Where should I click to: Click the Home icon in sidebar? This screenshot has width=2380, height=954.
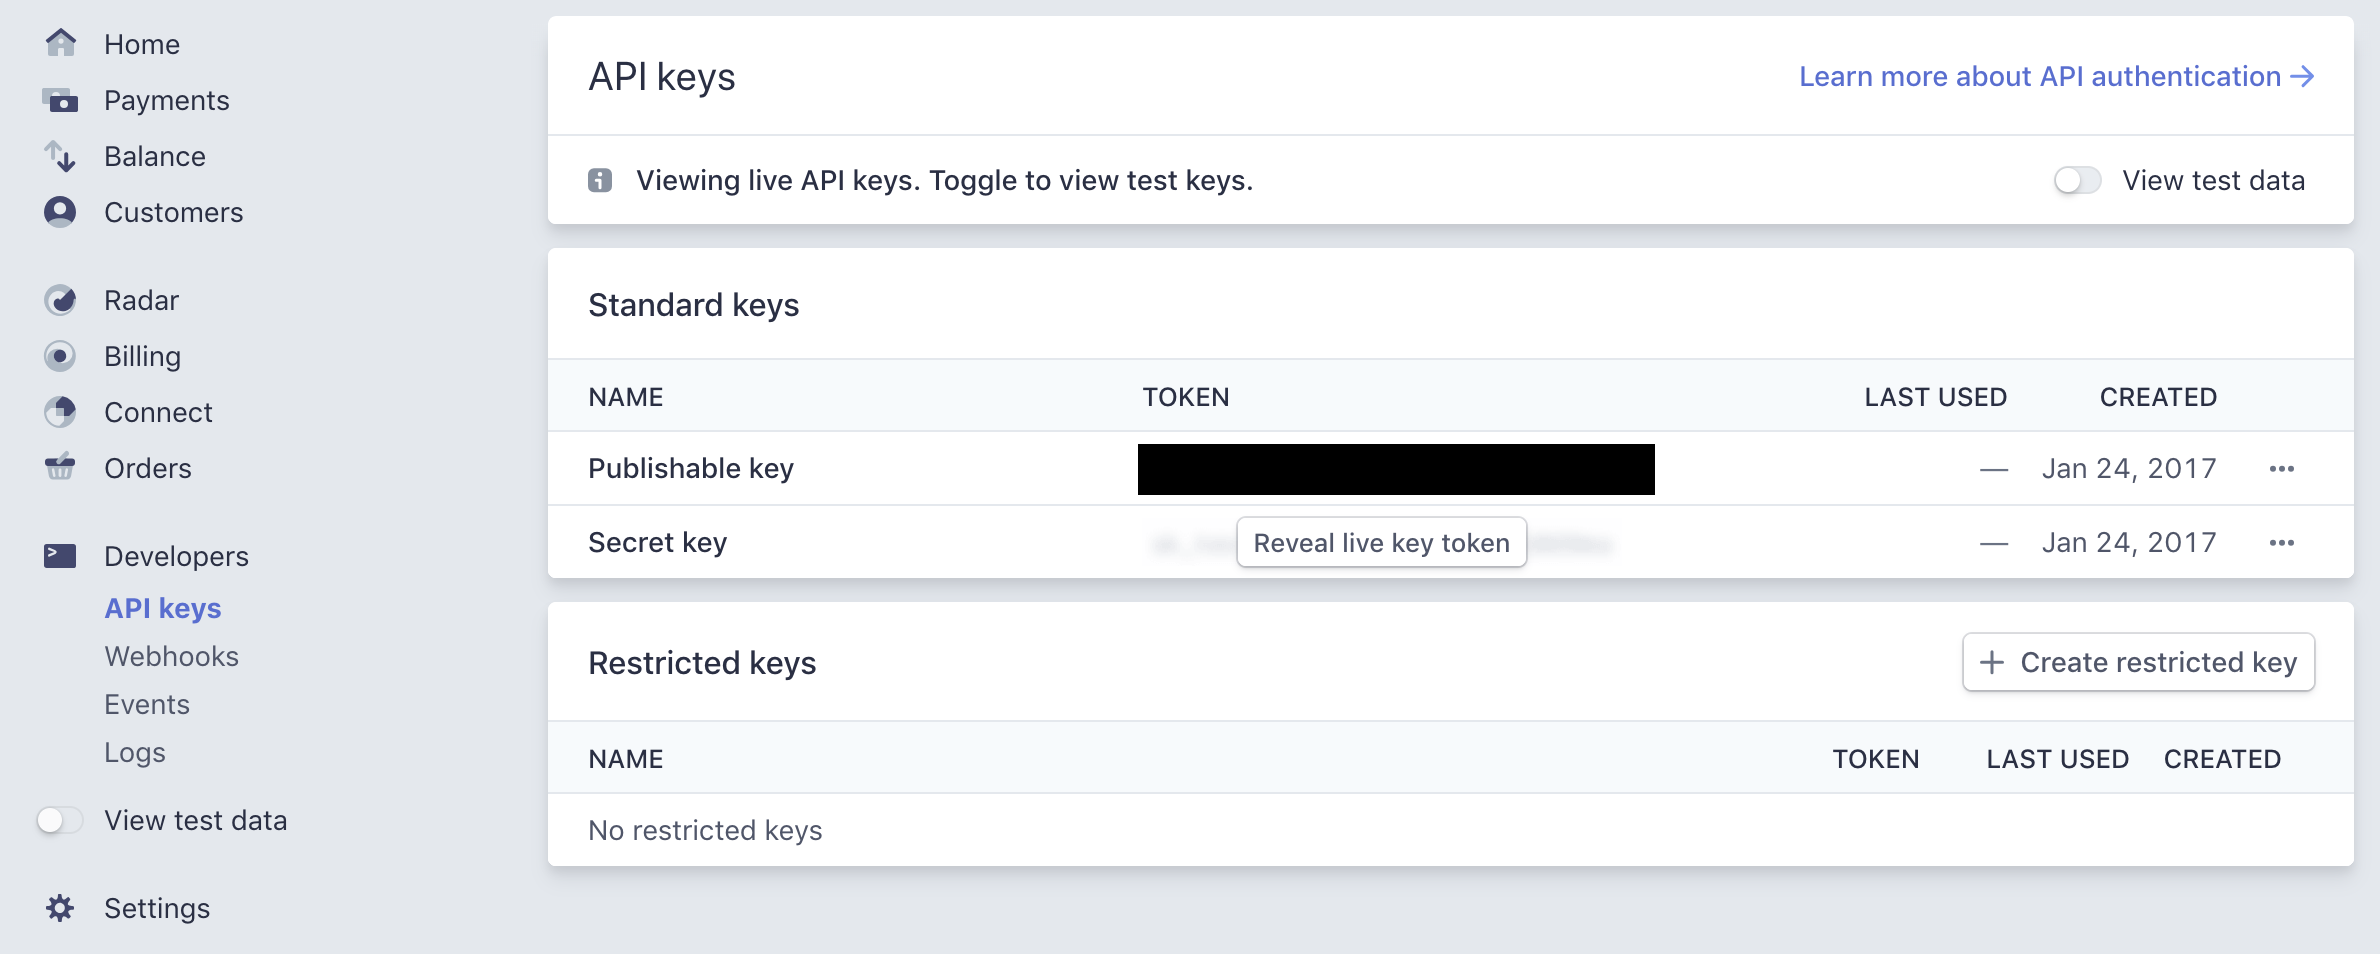click(60, 43)
